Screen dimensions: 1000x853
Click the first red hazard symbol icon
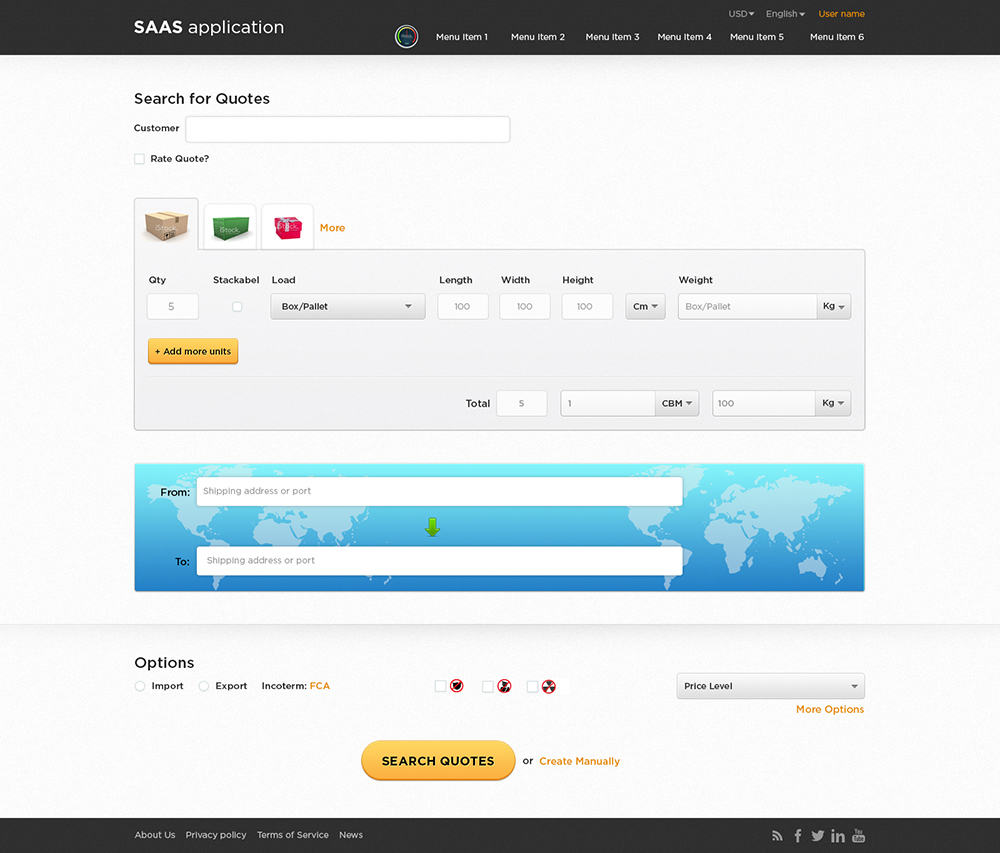coord(457,686)
